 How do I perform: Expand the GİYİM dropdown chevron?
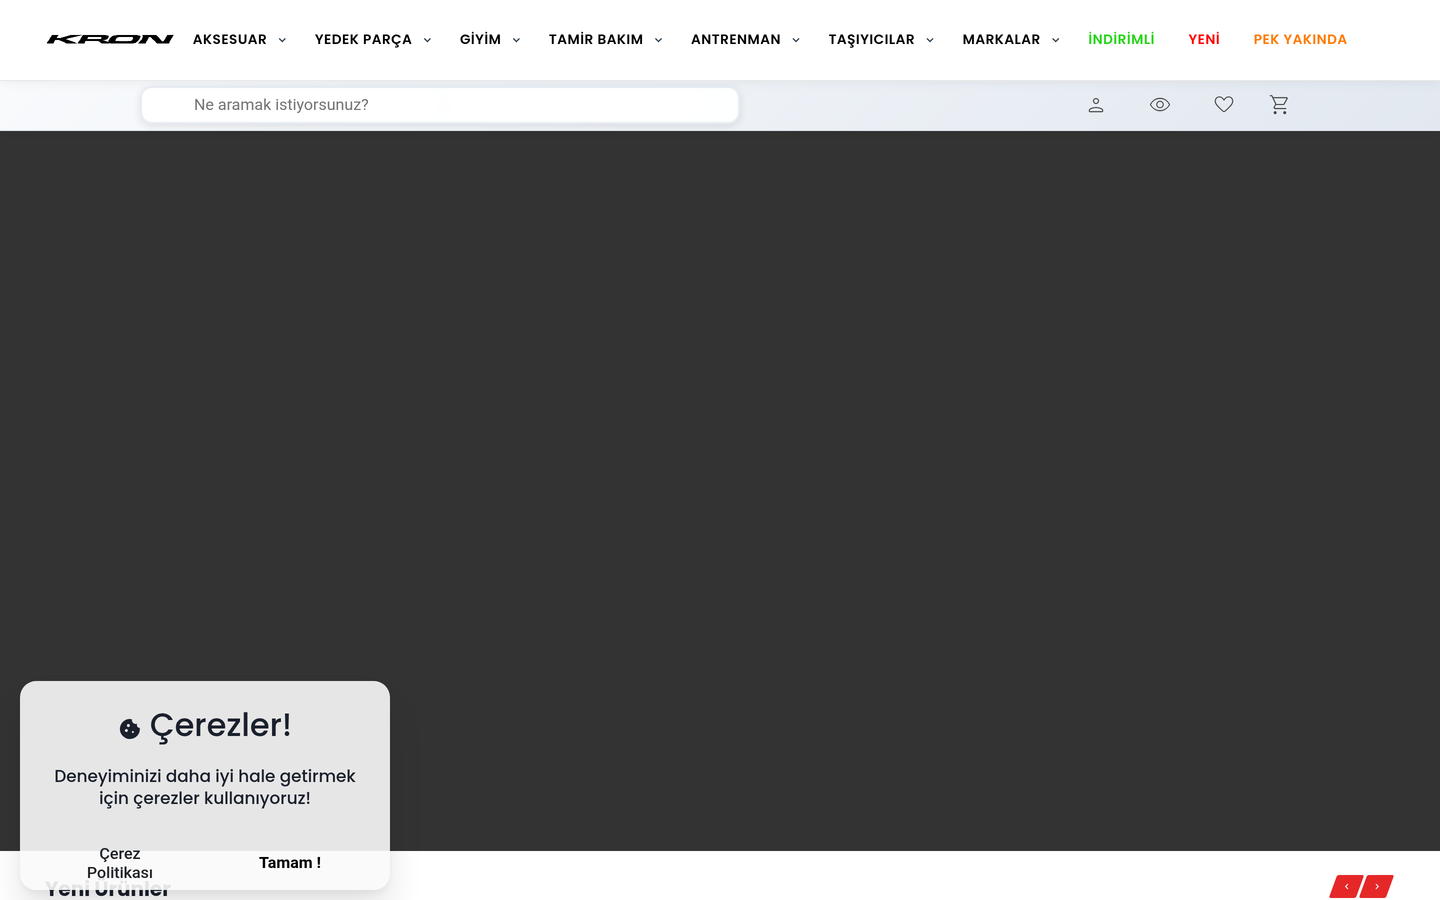[516, 40]
